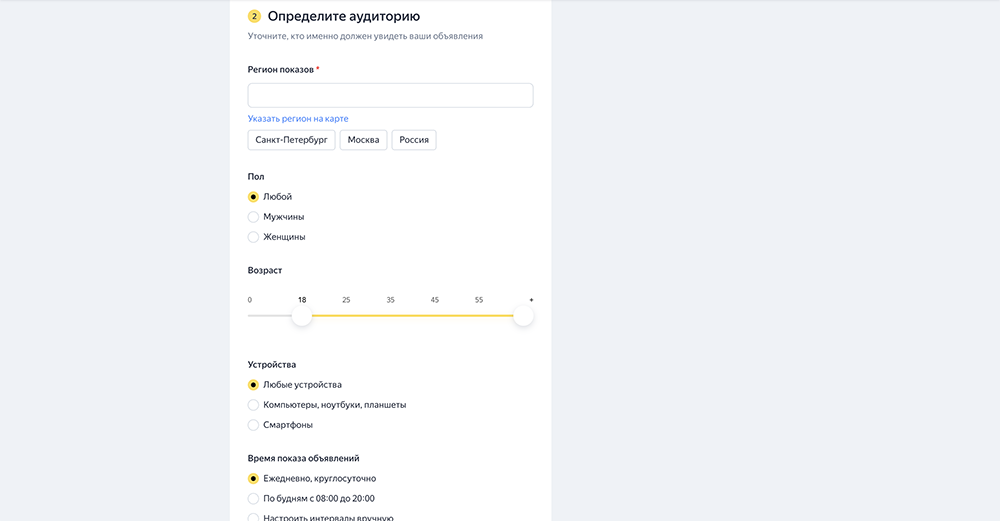Select the Женщины radio option
Screen dimensions: 1000x521
[x=254, y=237]
